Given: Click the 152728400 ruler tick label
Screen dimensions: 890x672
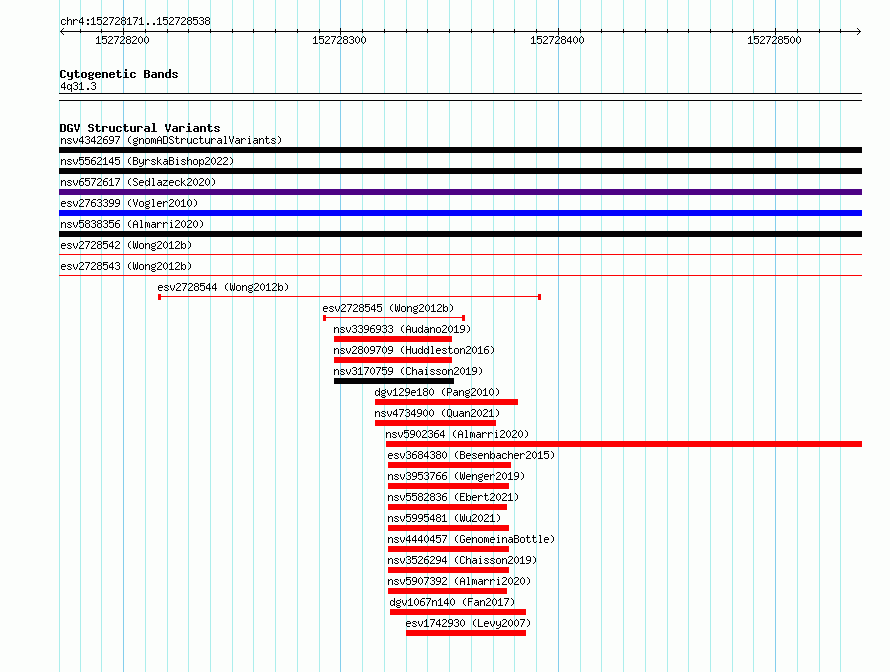Looking at the screenshot, I should (557, 40).
